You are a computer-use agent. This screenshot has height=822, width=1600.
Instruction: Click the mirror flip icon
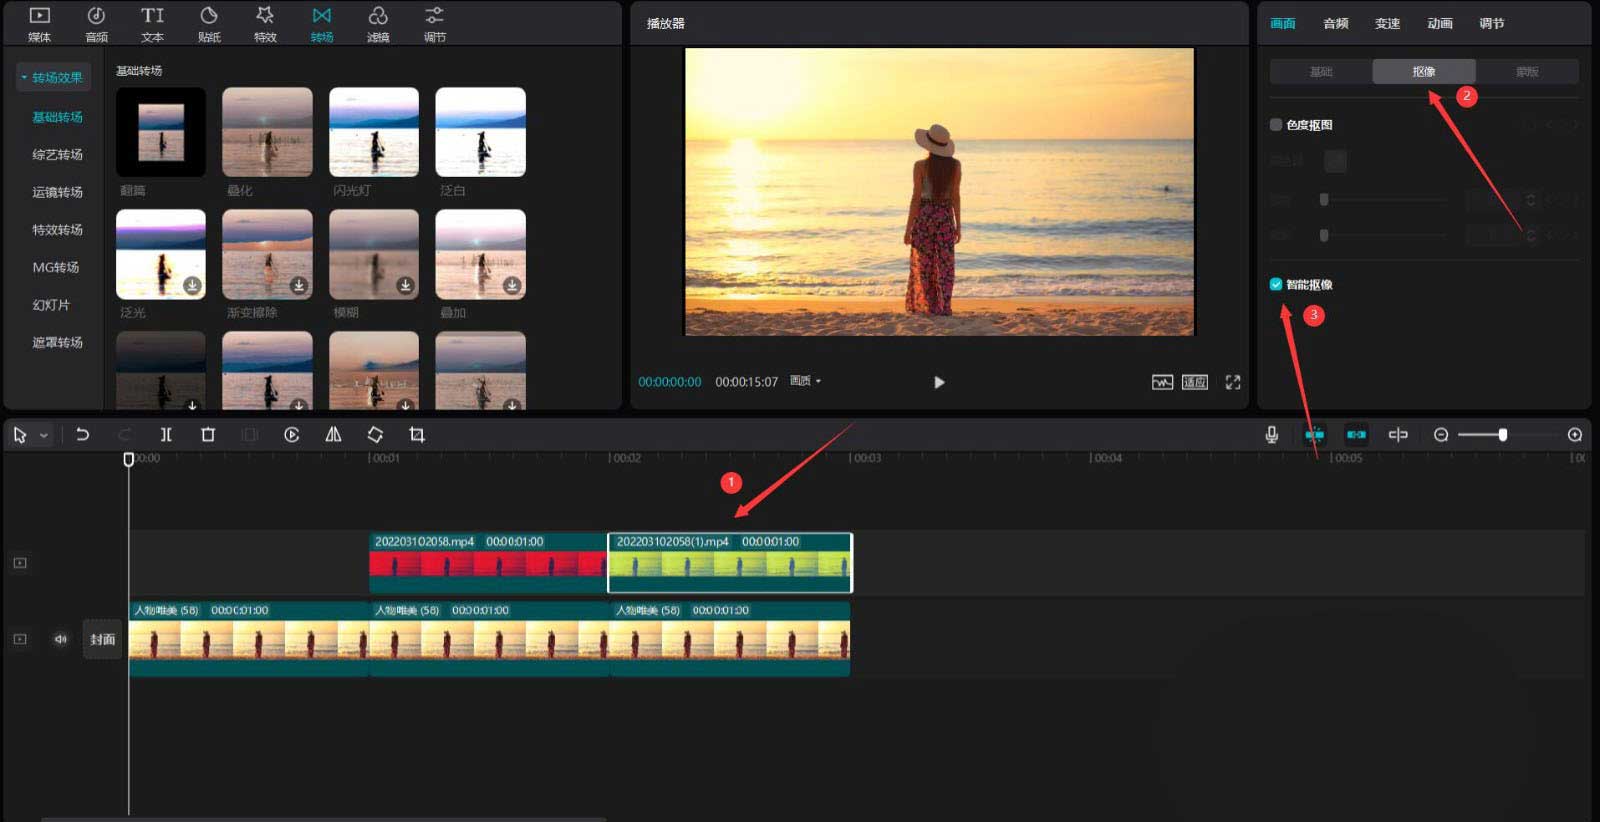pyautogui.click(x=333, y=435)
